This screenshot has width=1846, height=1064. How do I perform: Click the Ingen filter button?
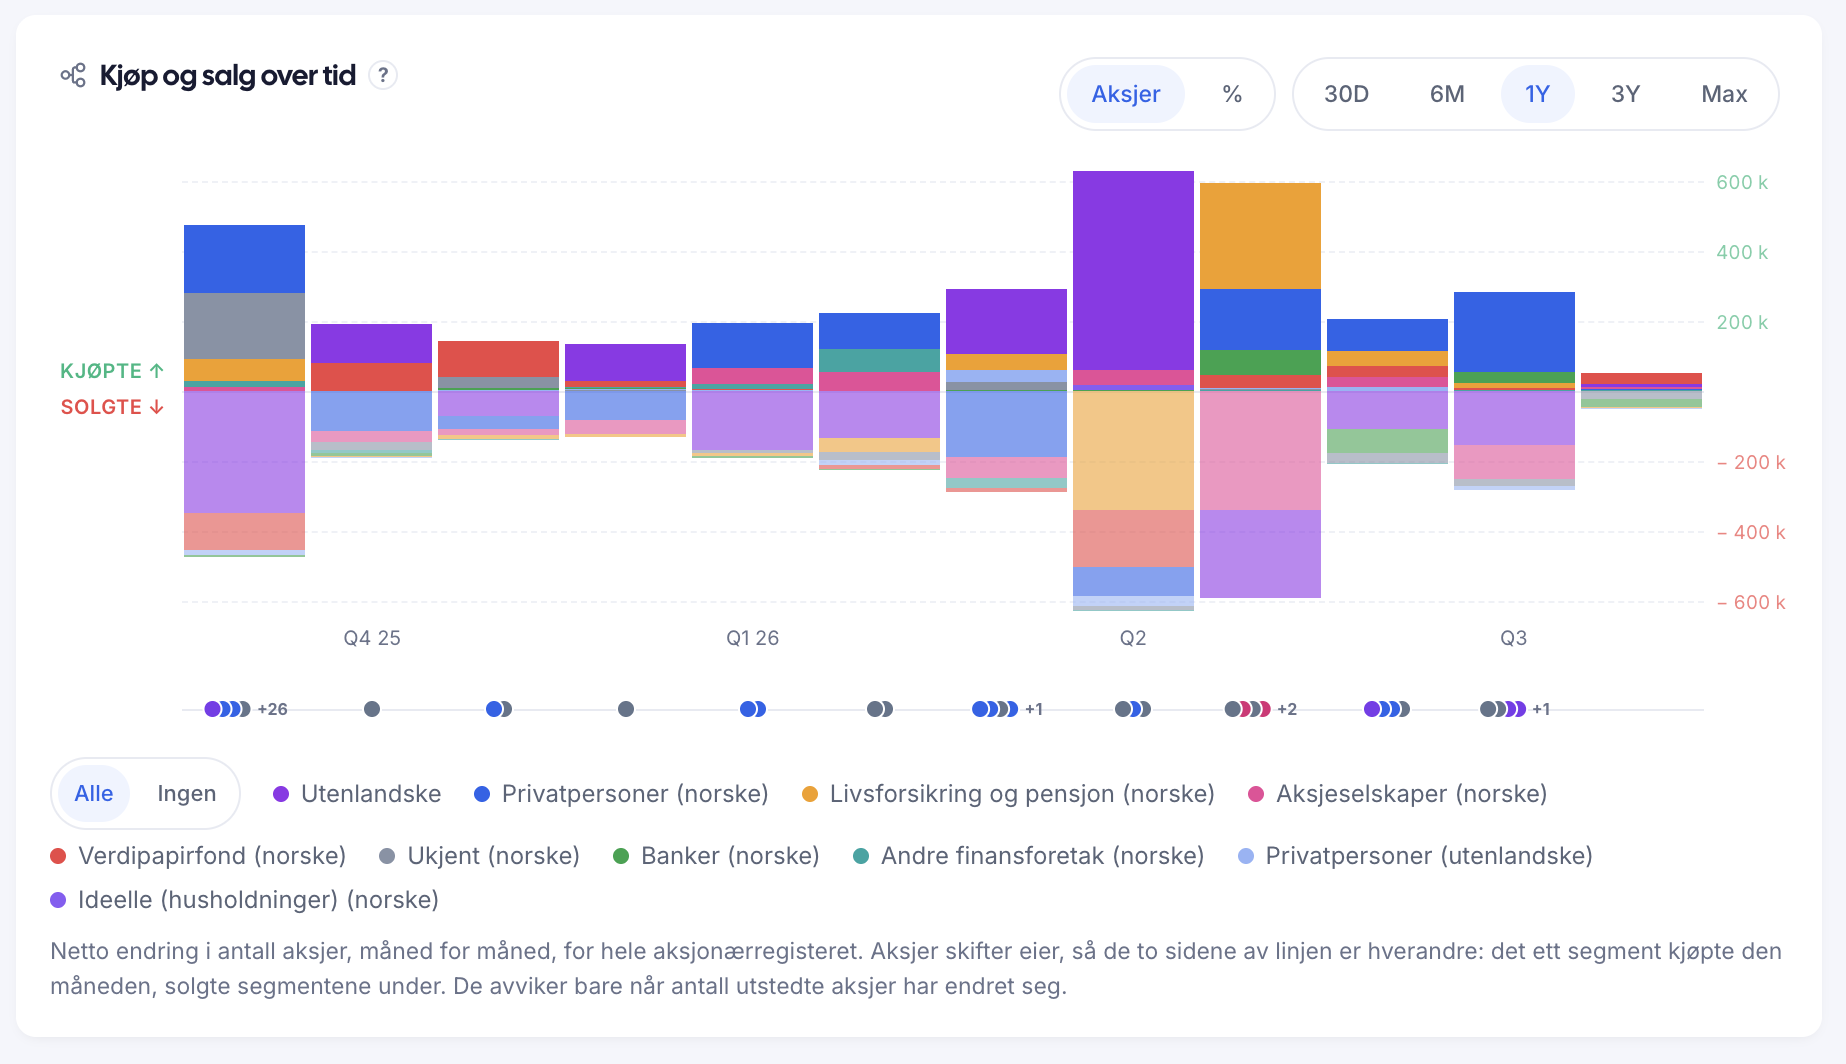click(186, 794)
